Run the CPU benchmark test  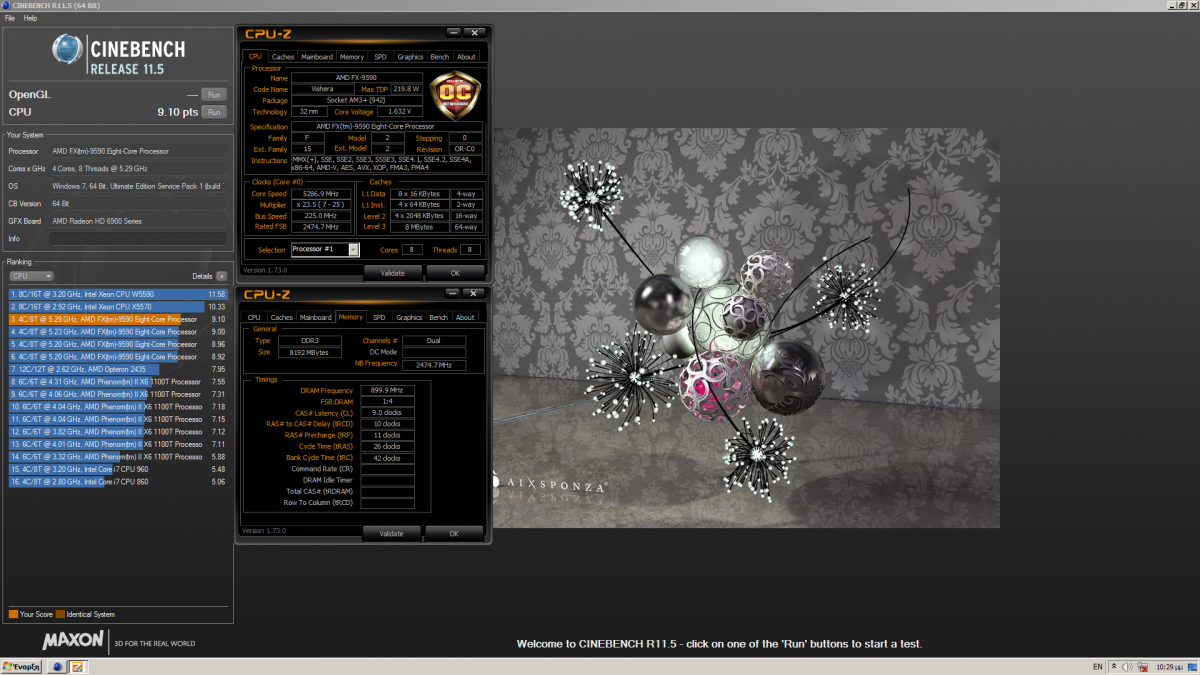(x=213, y=112)
